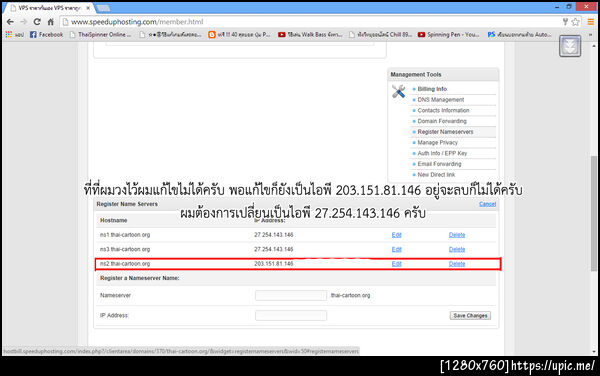This screenshot has height=376, width=600.
Task: Open the Chill 89 bookmark
Action: point(380,34)
